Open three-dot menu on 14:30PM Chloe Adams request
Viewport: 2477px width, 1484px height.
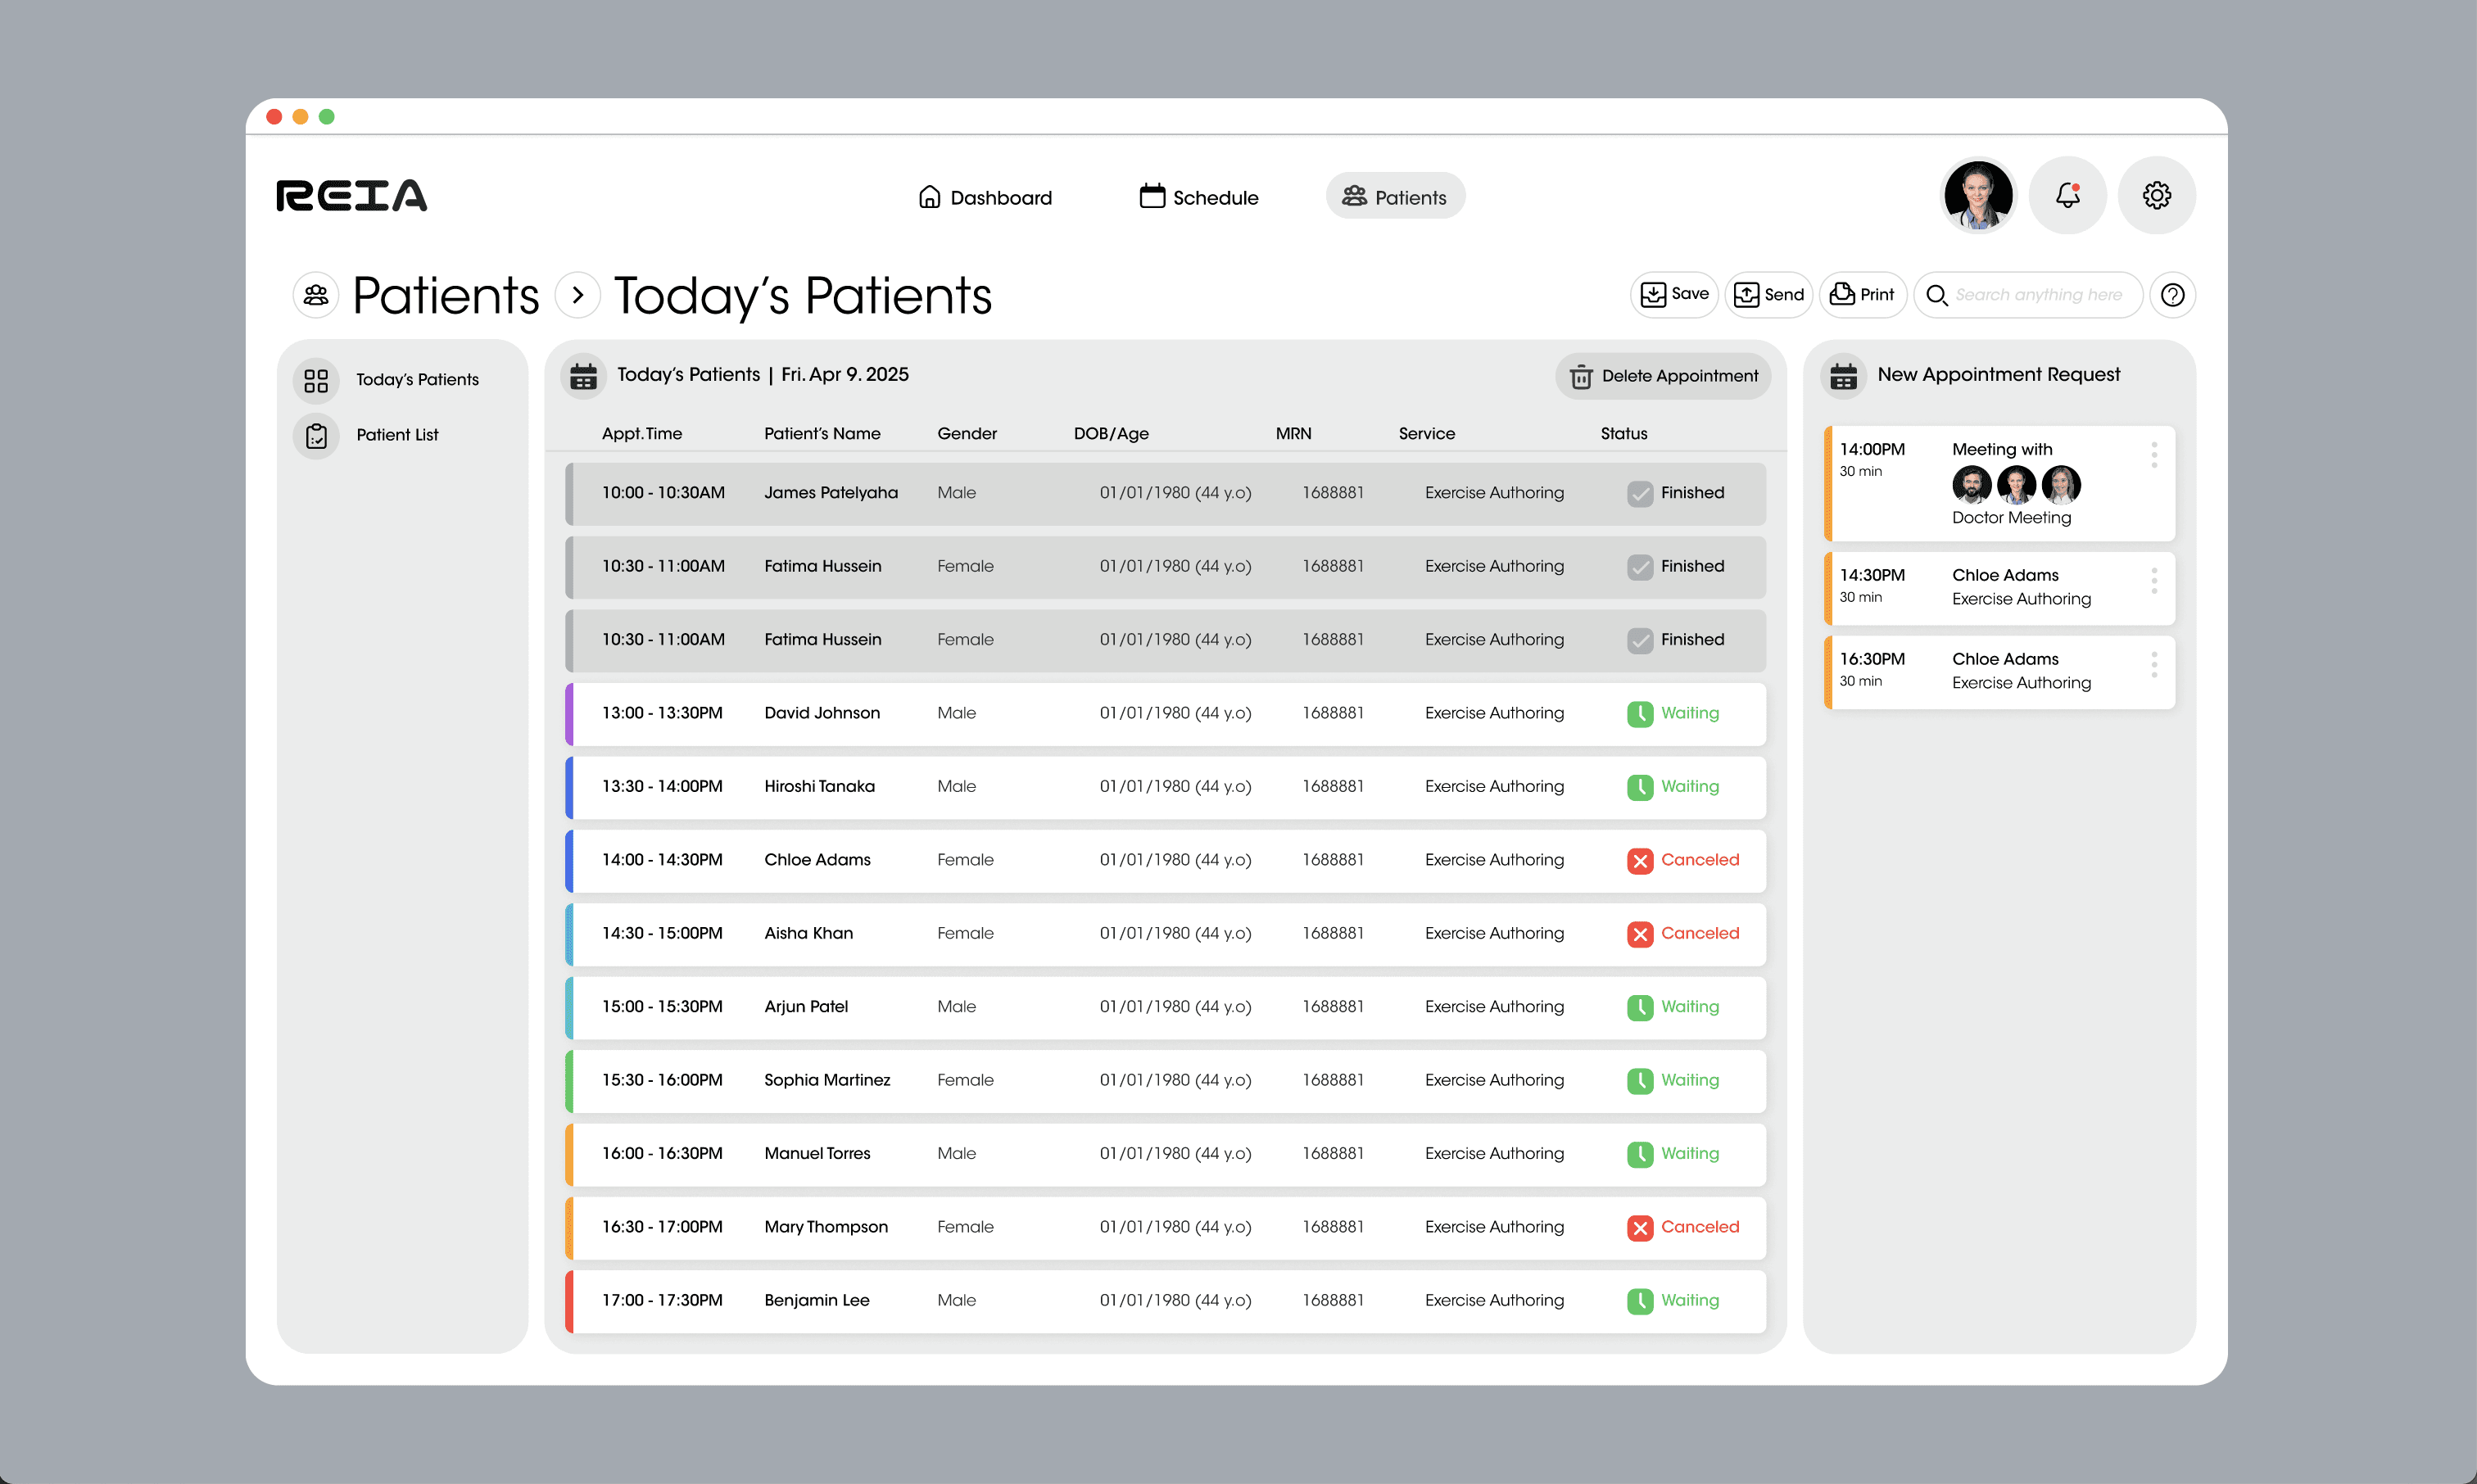(2154, 581)
